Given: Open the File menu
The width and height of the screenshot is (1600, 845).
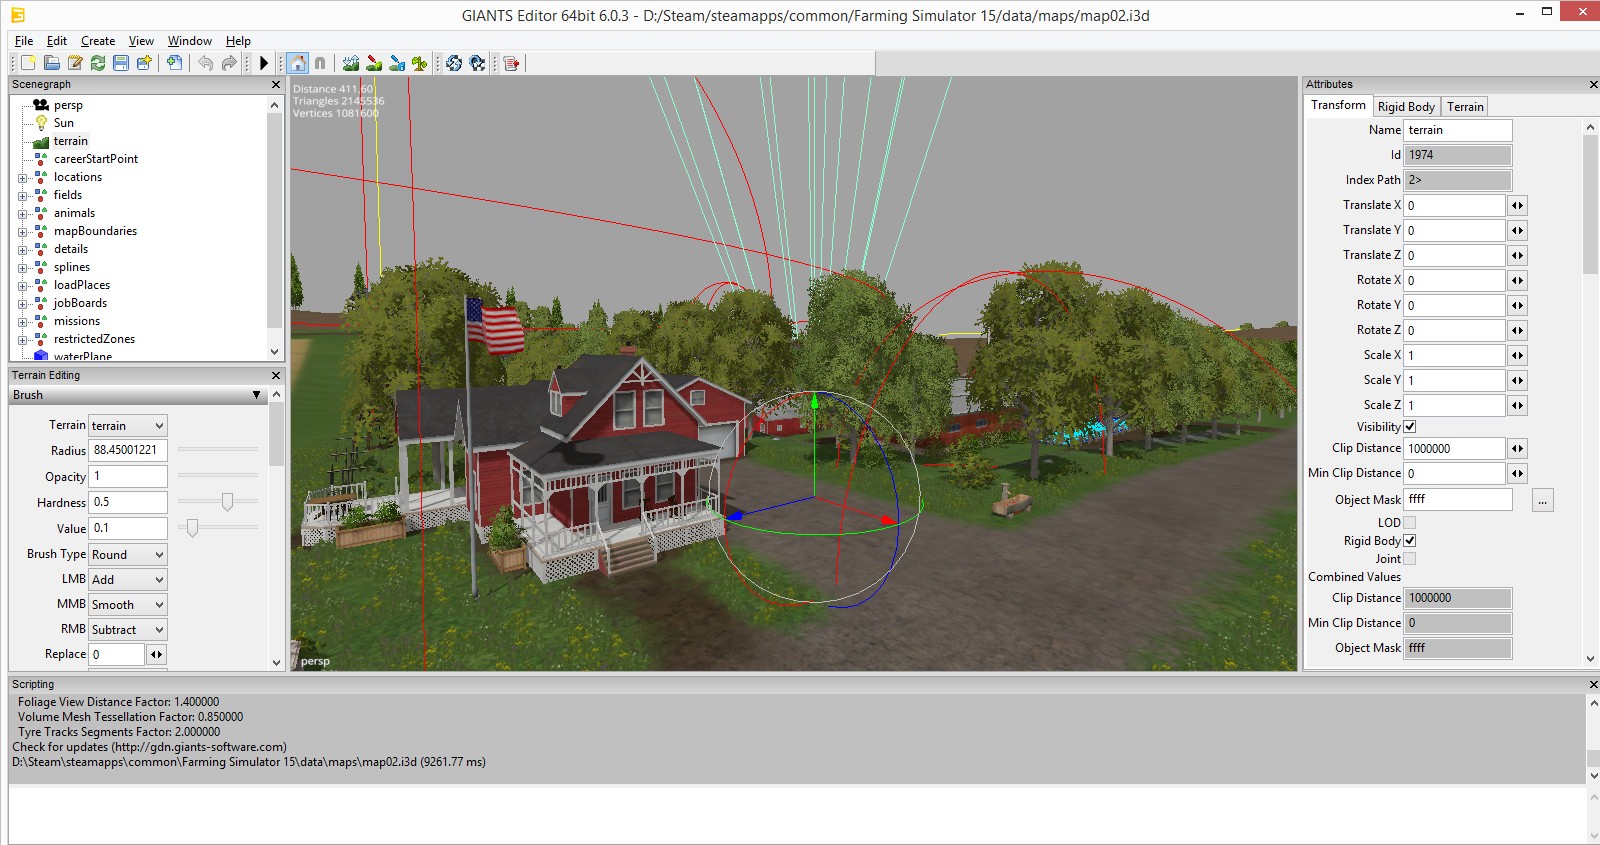Looking at the screenshot, I should click(24, 41).
